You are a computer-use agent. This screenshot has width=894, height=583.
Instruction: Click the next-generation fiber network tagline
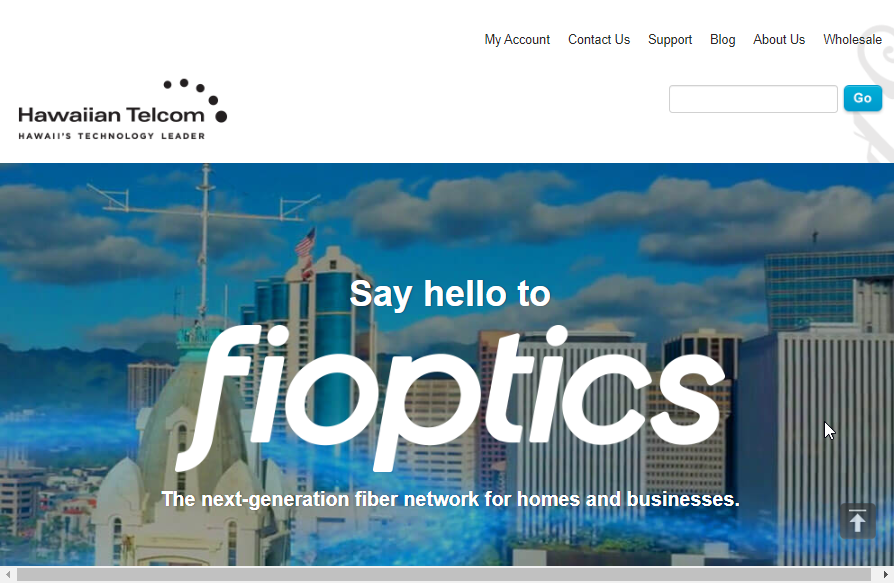tap(450, 499)
